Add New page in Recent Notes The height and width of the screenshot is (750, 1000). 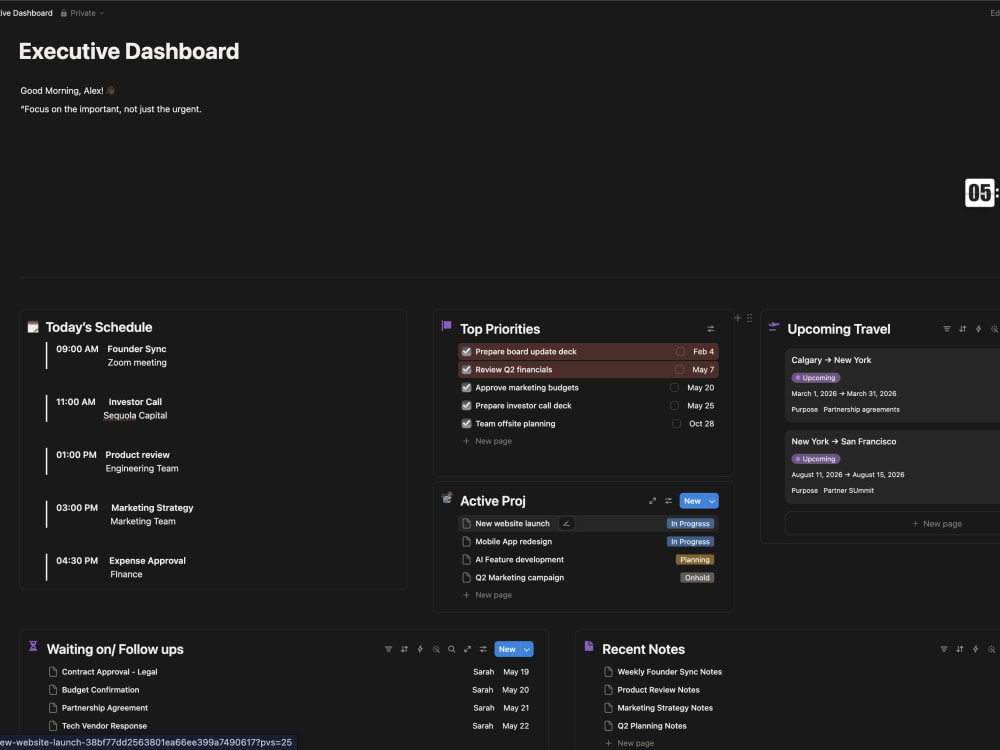pyautogui.click(x=629, y=743)
